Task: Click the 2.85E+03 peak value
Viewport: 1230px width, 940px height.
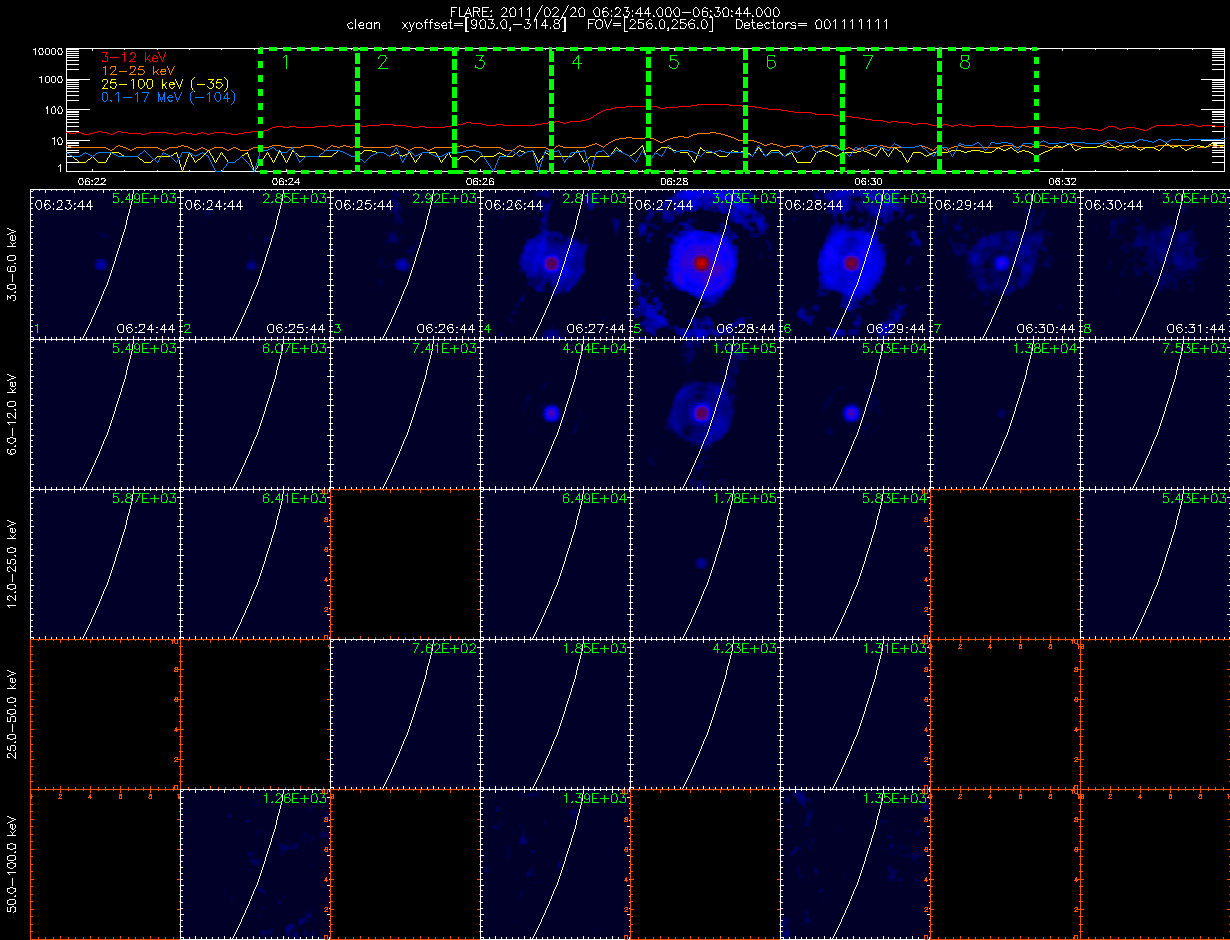Action: pos(295,199)
